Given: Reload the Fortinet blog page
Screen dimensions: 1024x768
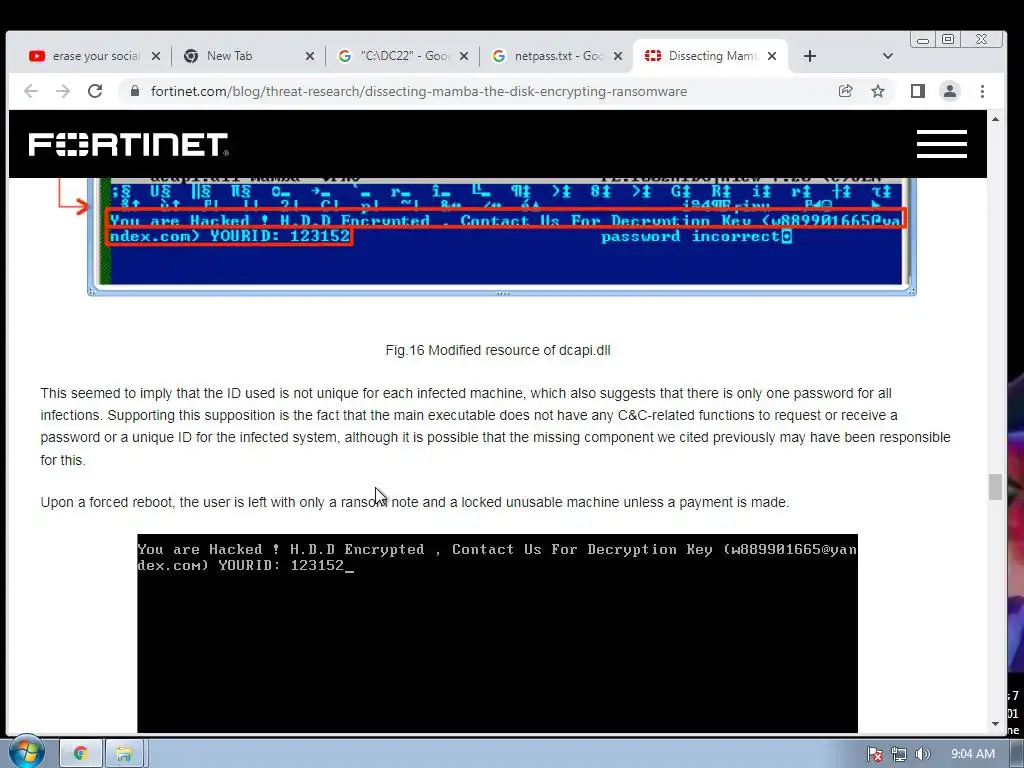Looking at the screenshot, I should tap(95, 91).
